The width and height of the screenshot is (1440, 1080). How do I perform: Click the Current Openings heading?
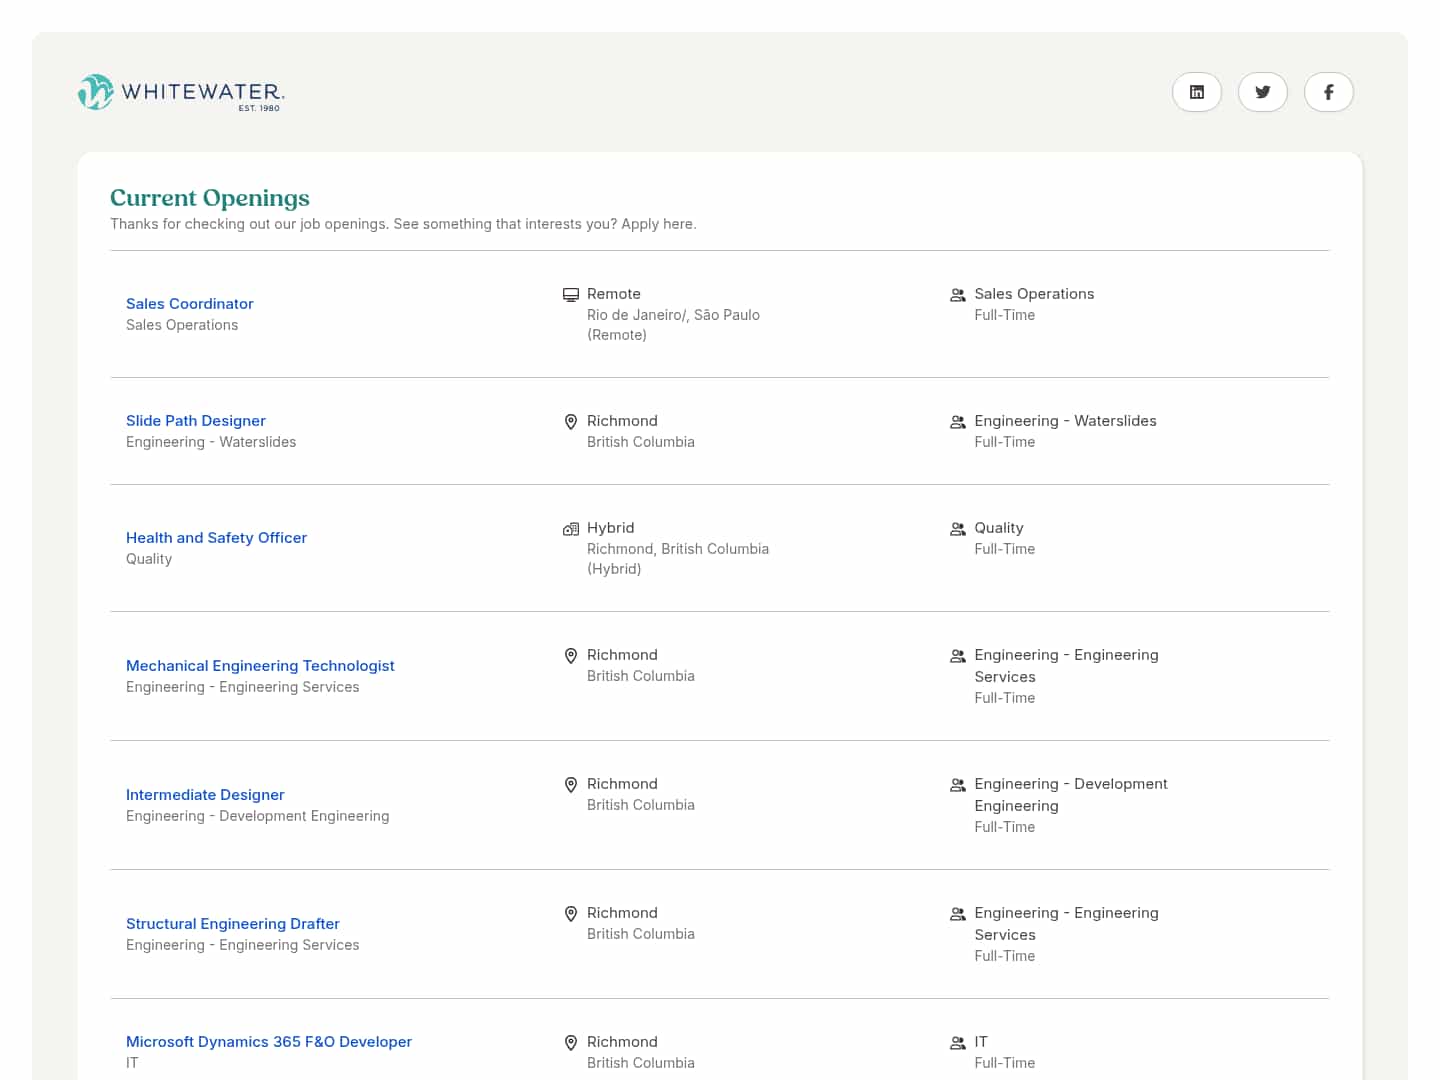[x=210, y=198]
